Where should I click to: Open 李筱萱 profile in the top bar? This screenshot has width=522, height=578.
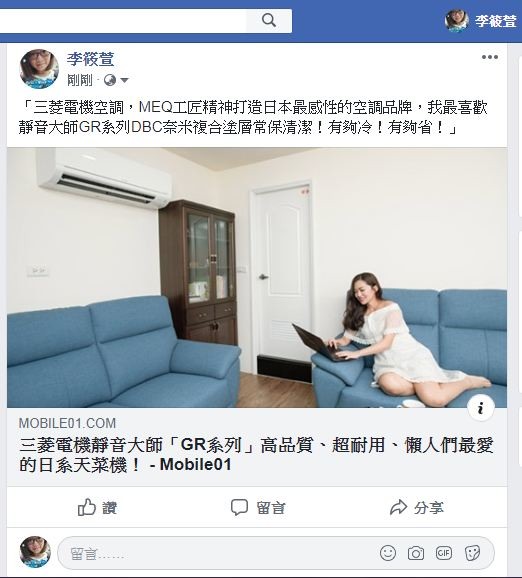coord(481,21)
